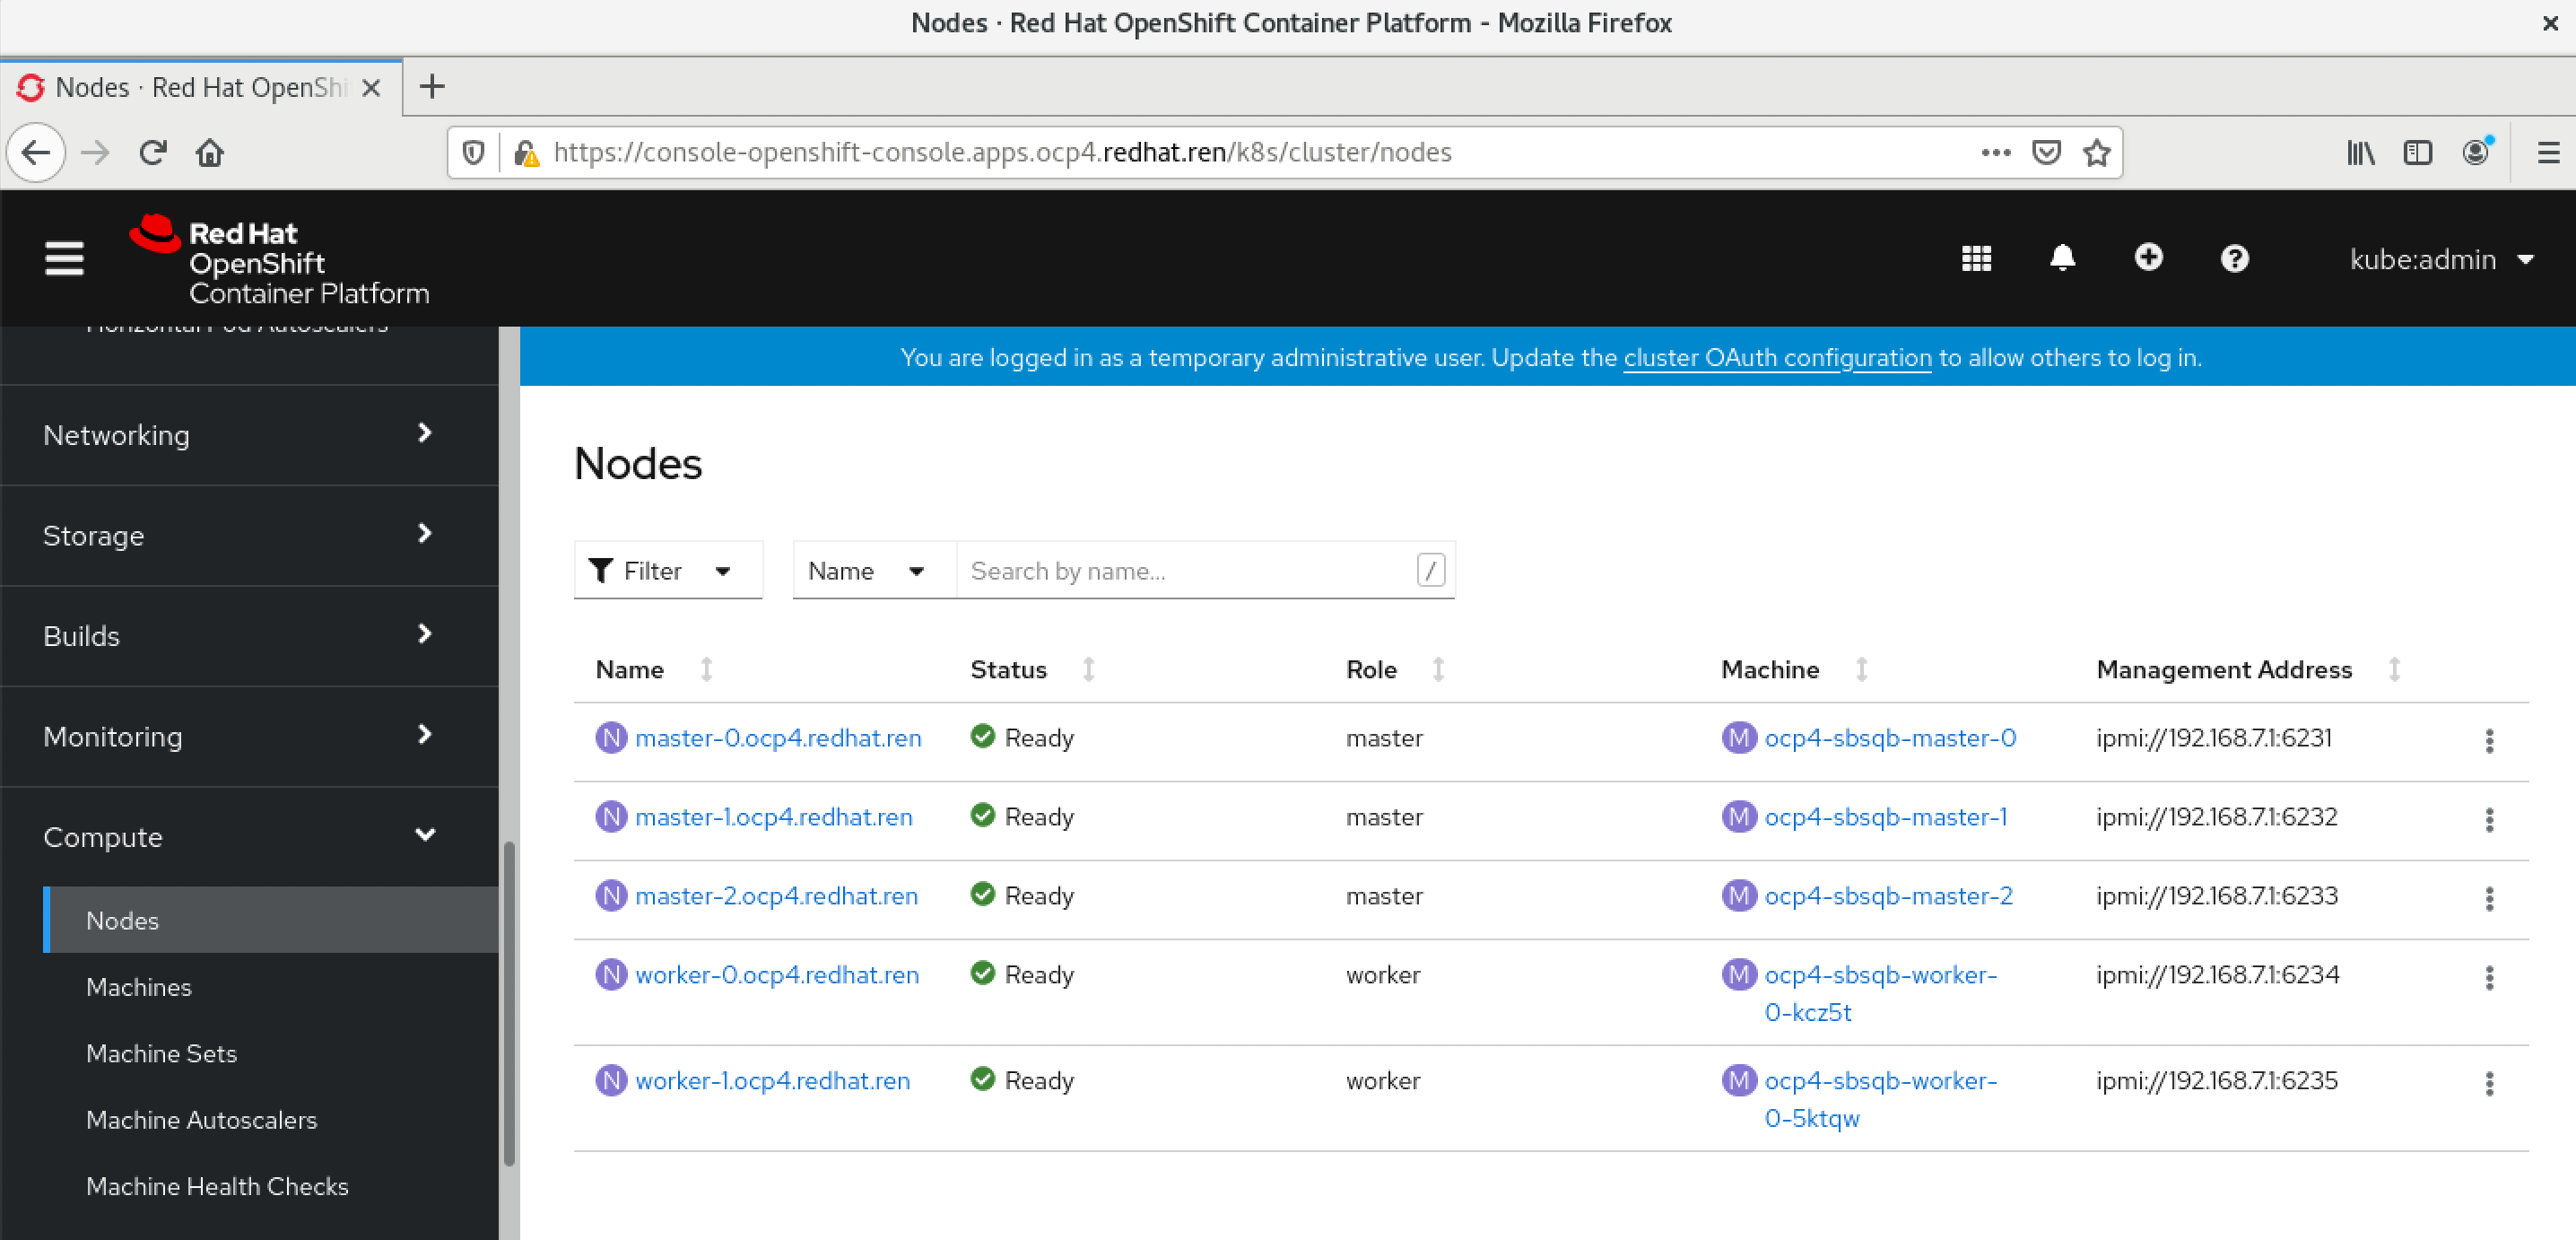The height and width of the screenshot is (1240, 2576).
Task: Open kebab menu for worker-1 node
Action: [2489, 1083]
